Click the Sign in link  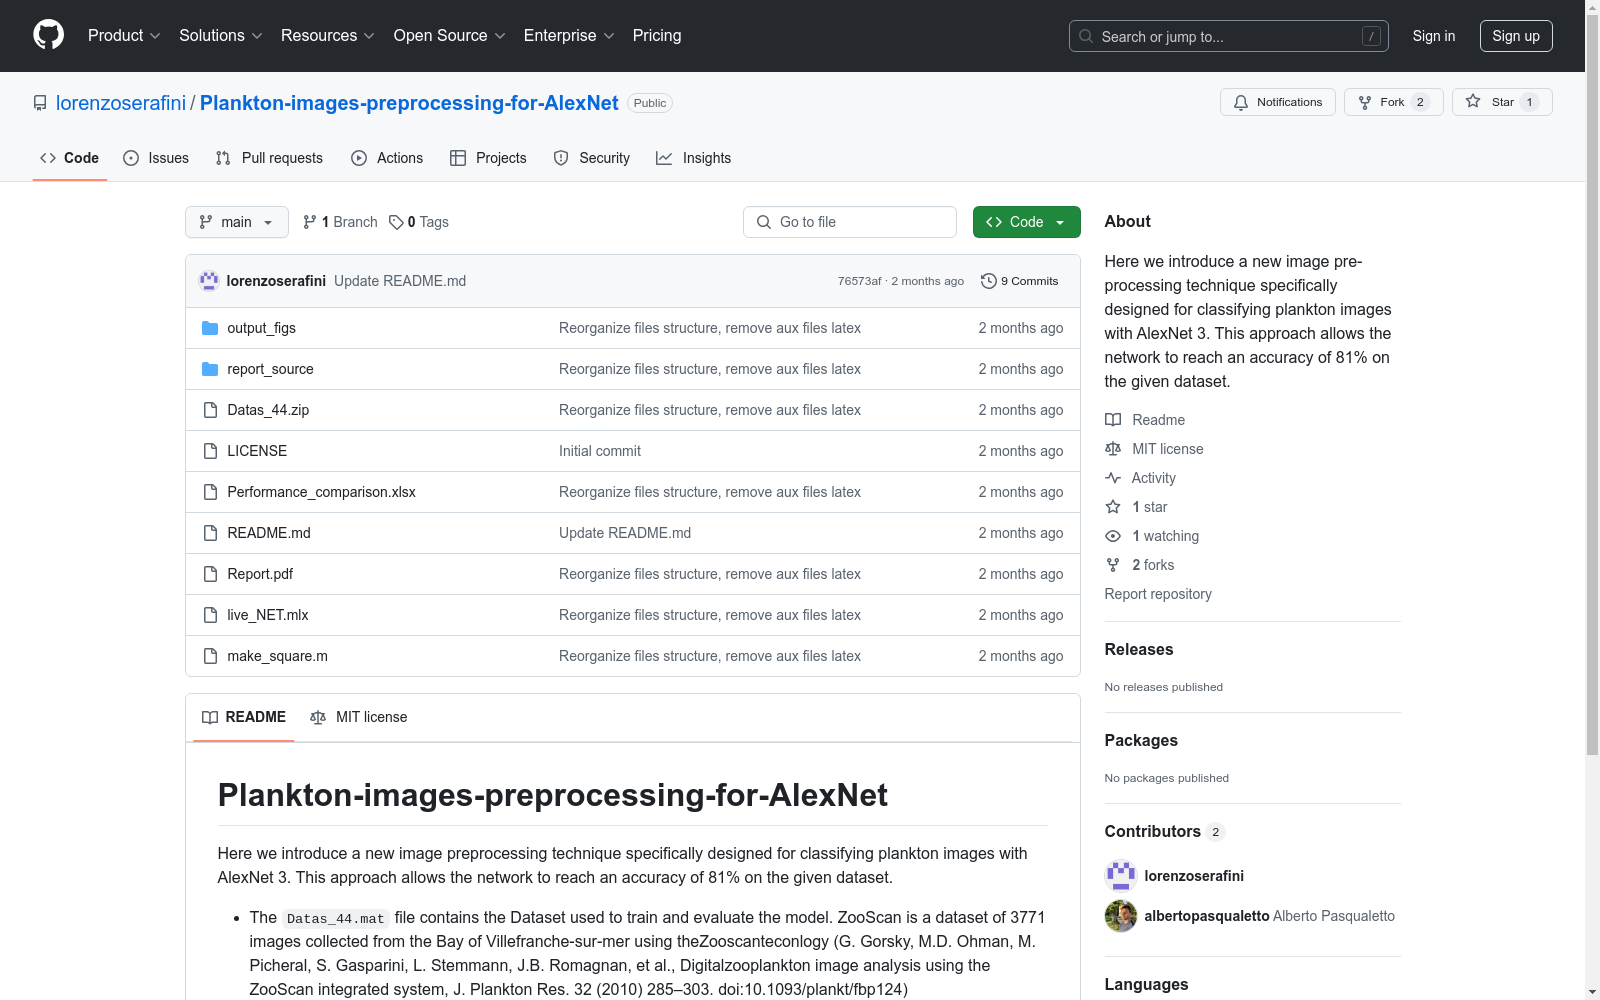coord(1434,36)
